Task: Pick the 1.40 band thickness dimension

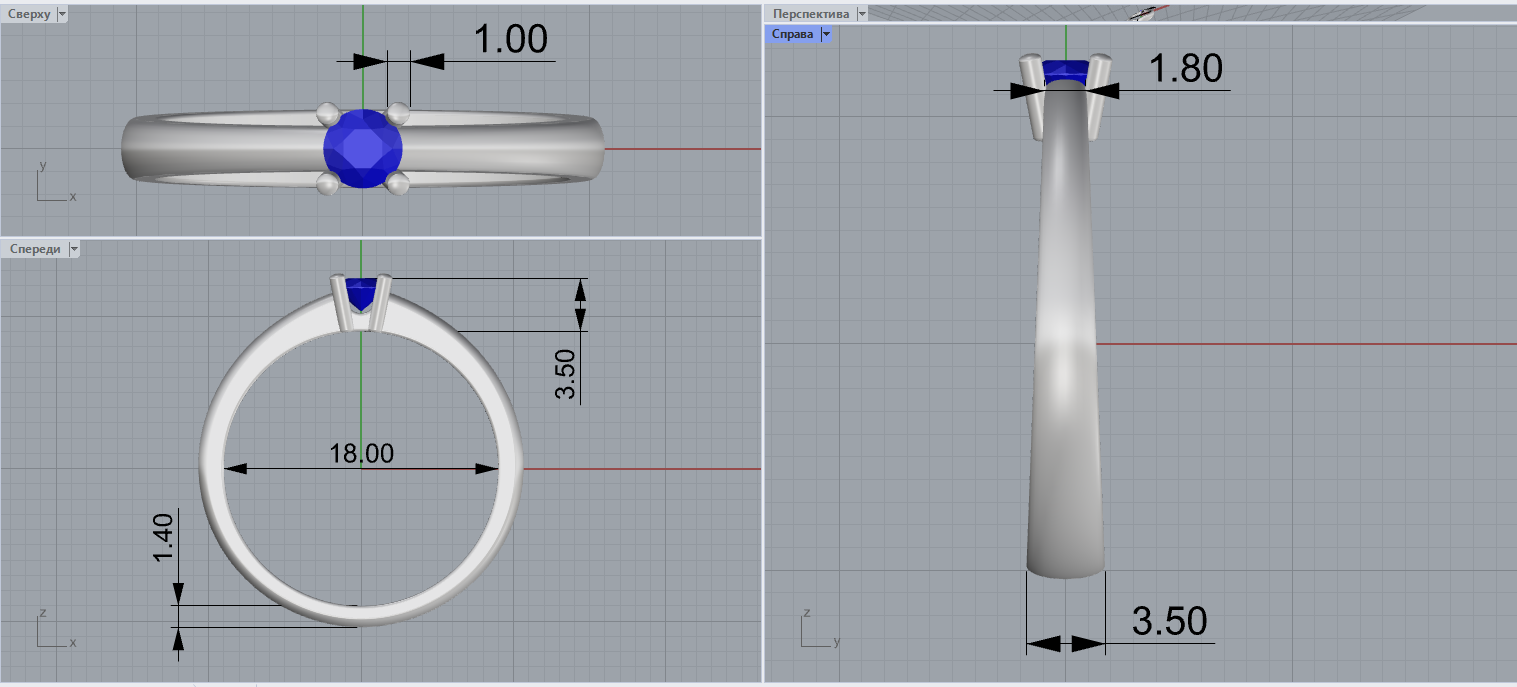Action: (x=164, y=540)
